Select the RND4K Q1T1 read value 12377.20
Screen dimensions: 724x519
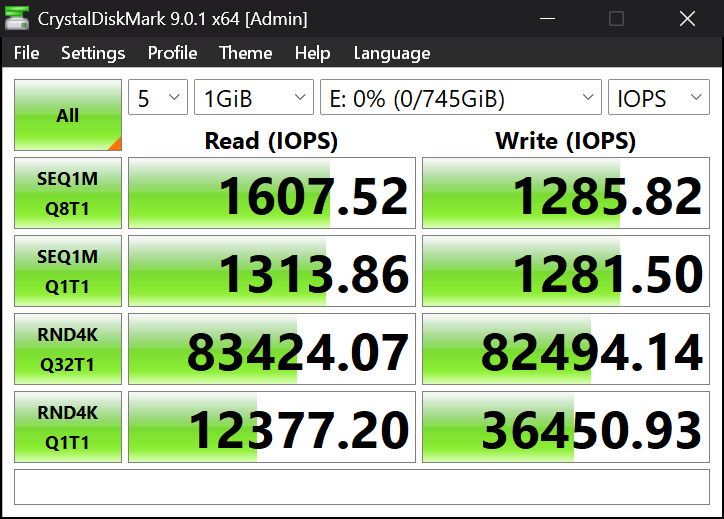[x=272, y=427]
